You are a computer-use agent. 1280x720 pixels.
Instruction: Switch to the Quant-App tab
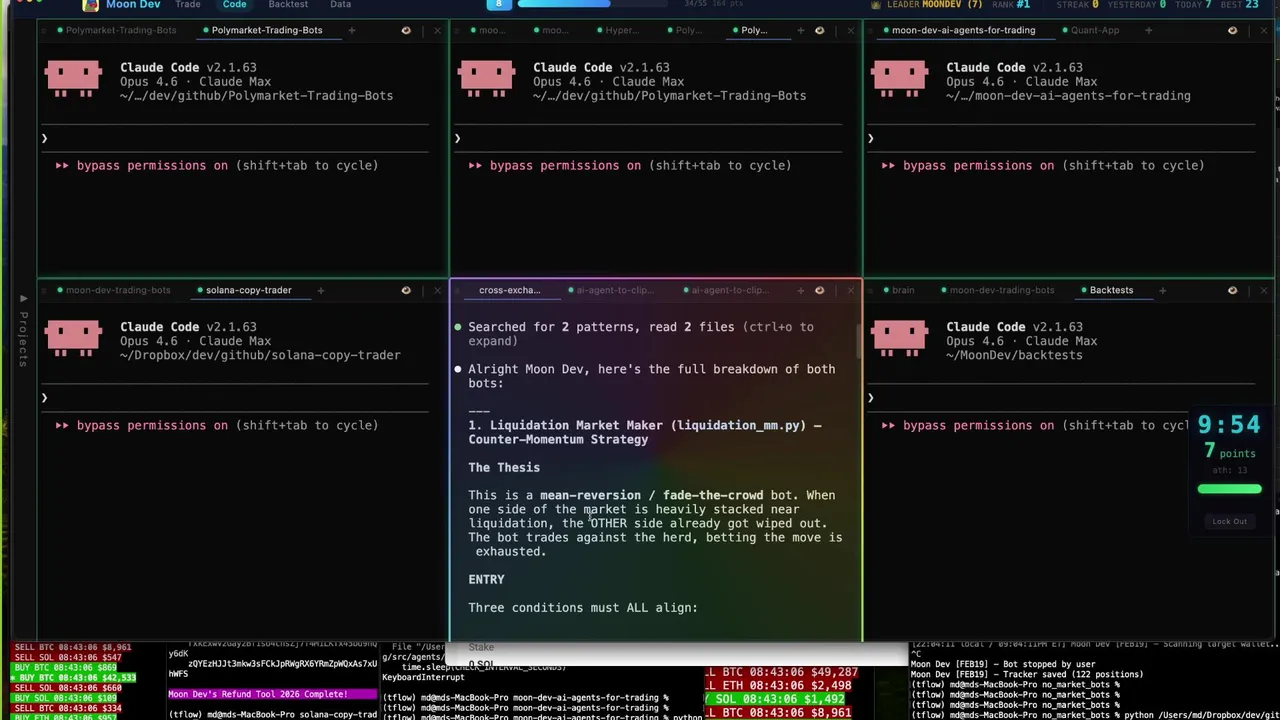[1090, 30]
